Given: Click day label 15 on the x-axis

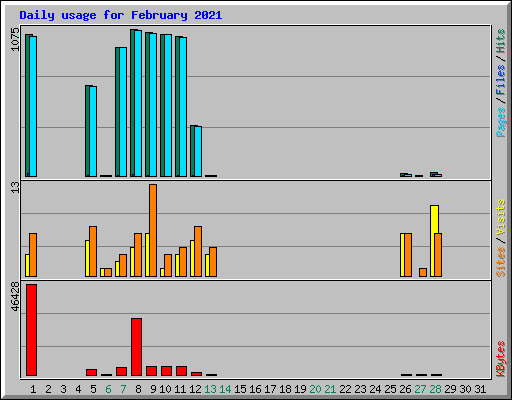Looking at the screenshot, I should tap(240, 389).
